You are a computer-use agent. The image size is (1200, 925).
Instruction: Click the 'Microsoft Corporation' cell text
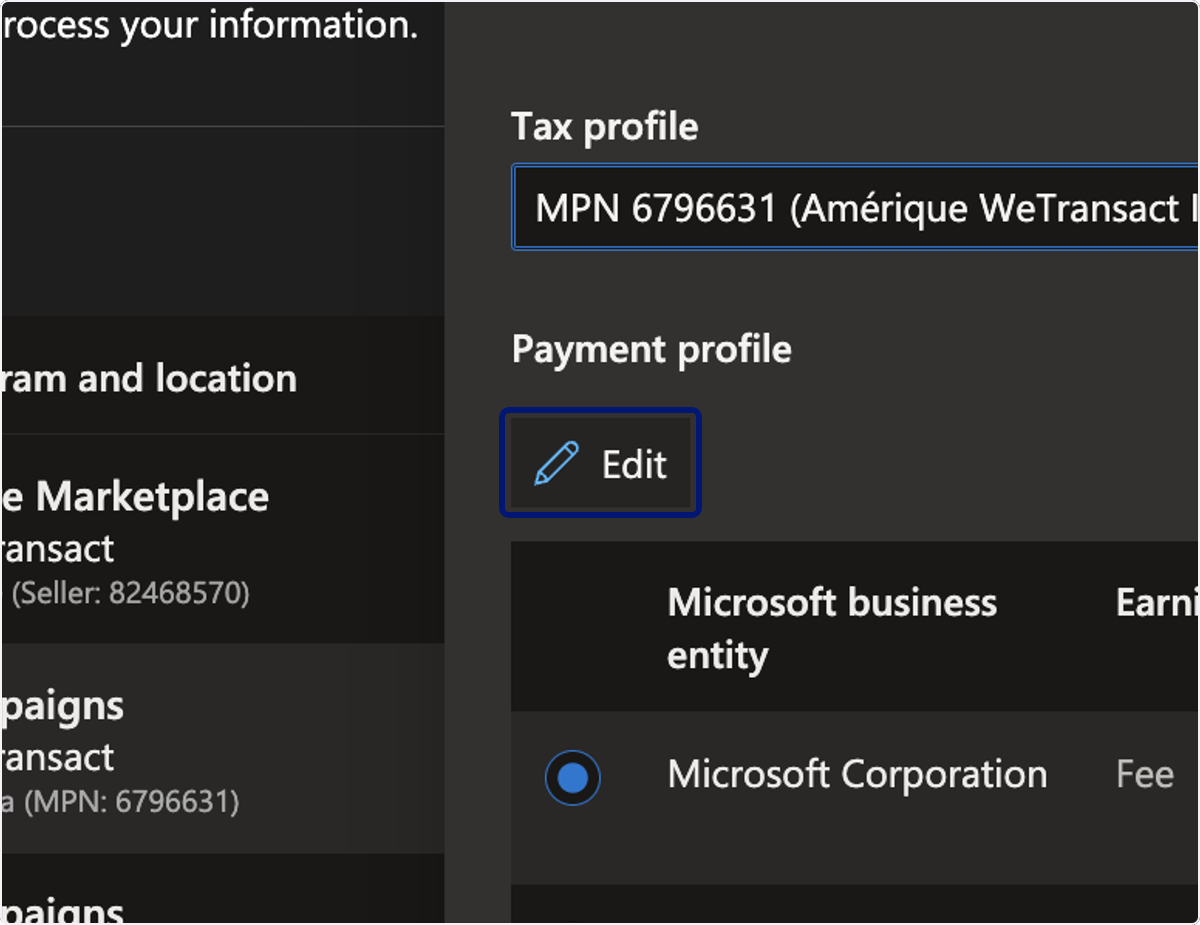tap(857, 775)
